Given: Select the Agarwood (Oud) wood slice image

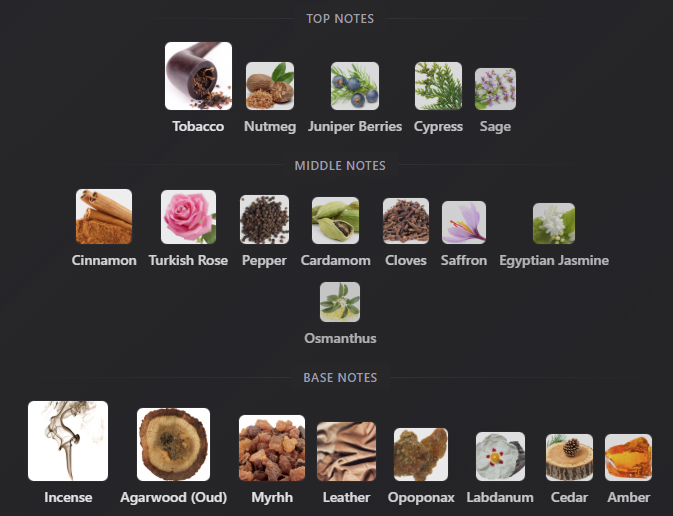Looking at the screenshot, I should tap(173, 444).
